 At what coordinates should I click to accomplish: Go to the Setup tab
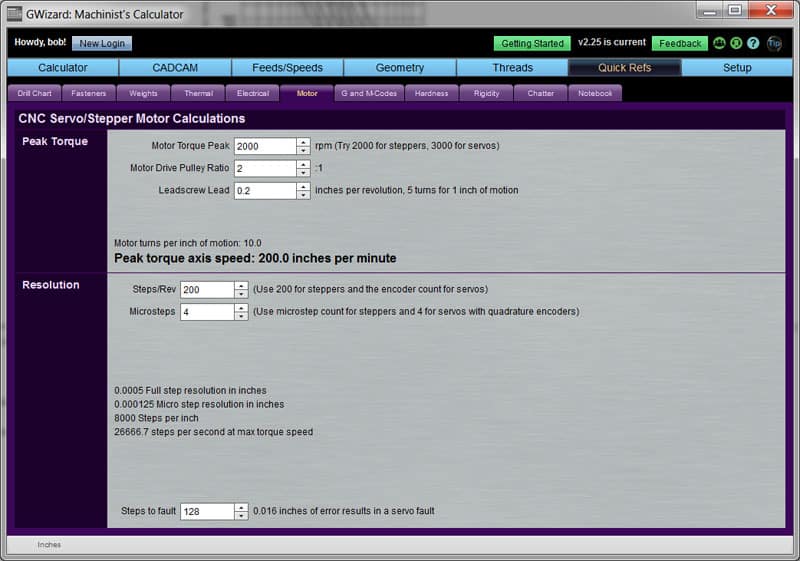pyautogui.click(x=737, y=68)
